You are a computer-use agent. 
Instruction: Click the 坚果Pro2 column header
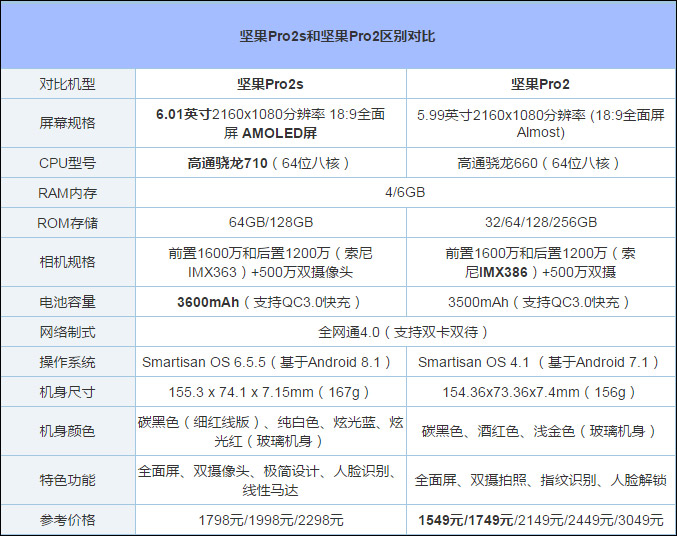(x=541, y=84)
